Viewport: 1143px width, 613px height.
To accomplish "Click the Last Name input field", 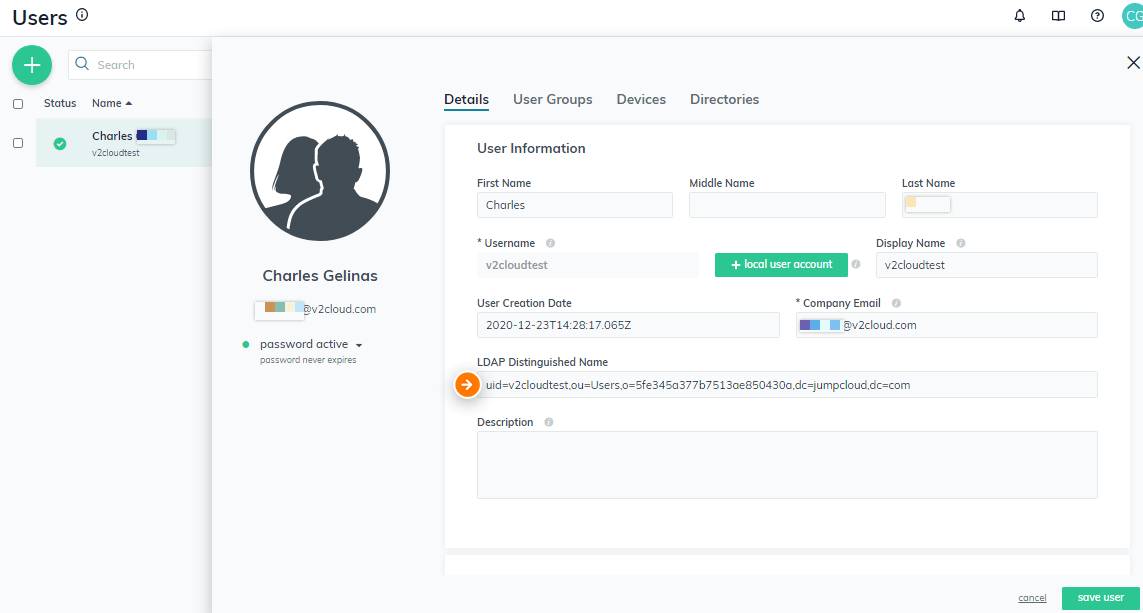I will click(999, 205).
